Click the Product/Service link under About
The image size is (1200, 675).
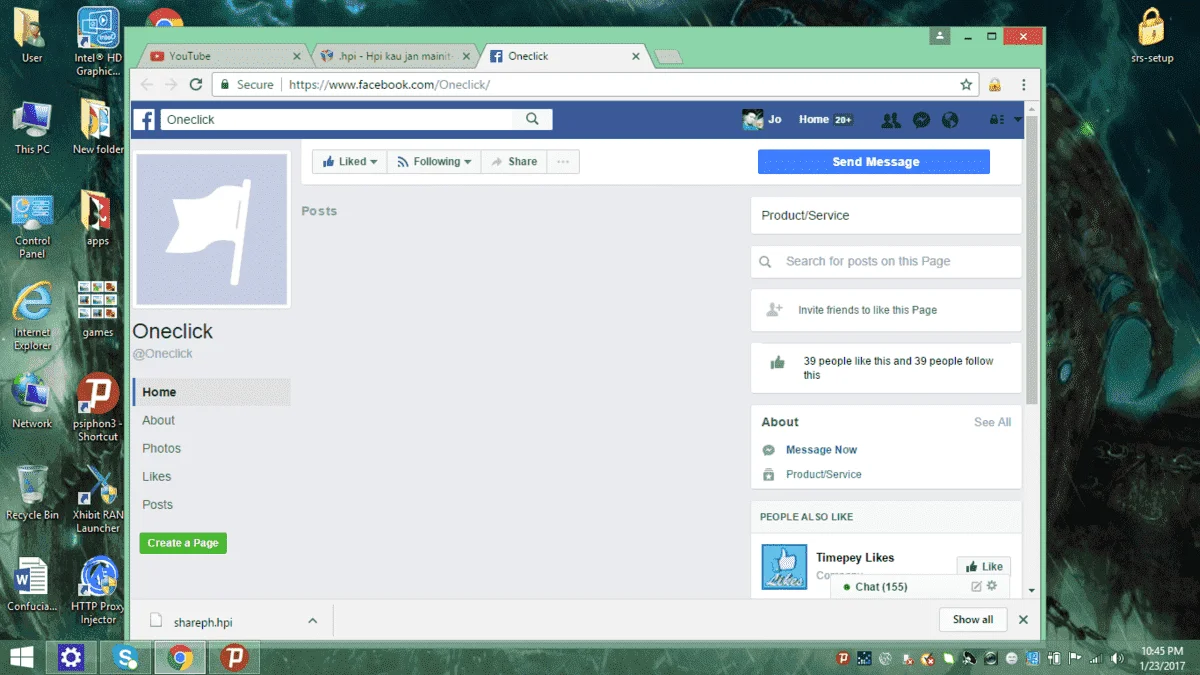pyautogui.click(x=823, y=475)
